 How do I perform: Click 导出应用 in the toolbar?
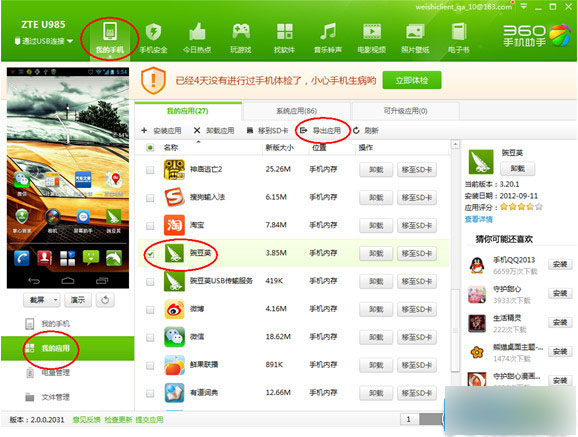pos(320,131)
